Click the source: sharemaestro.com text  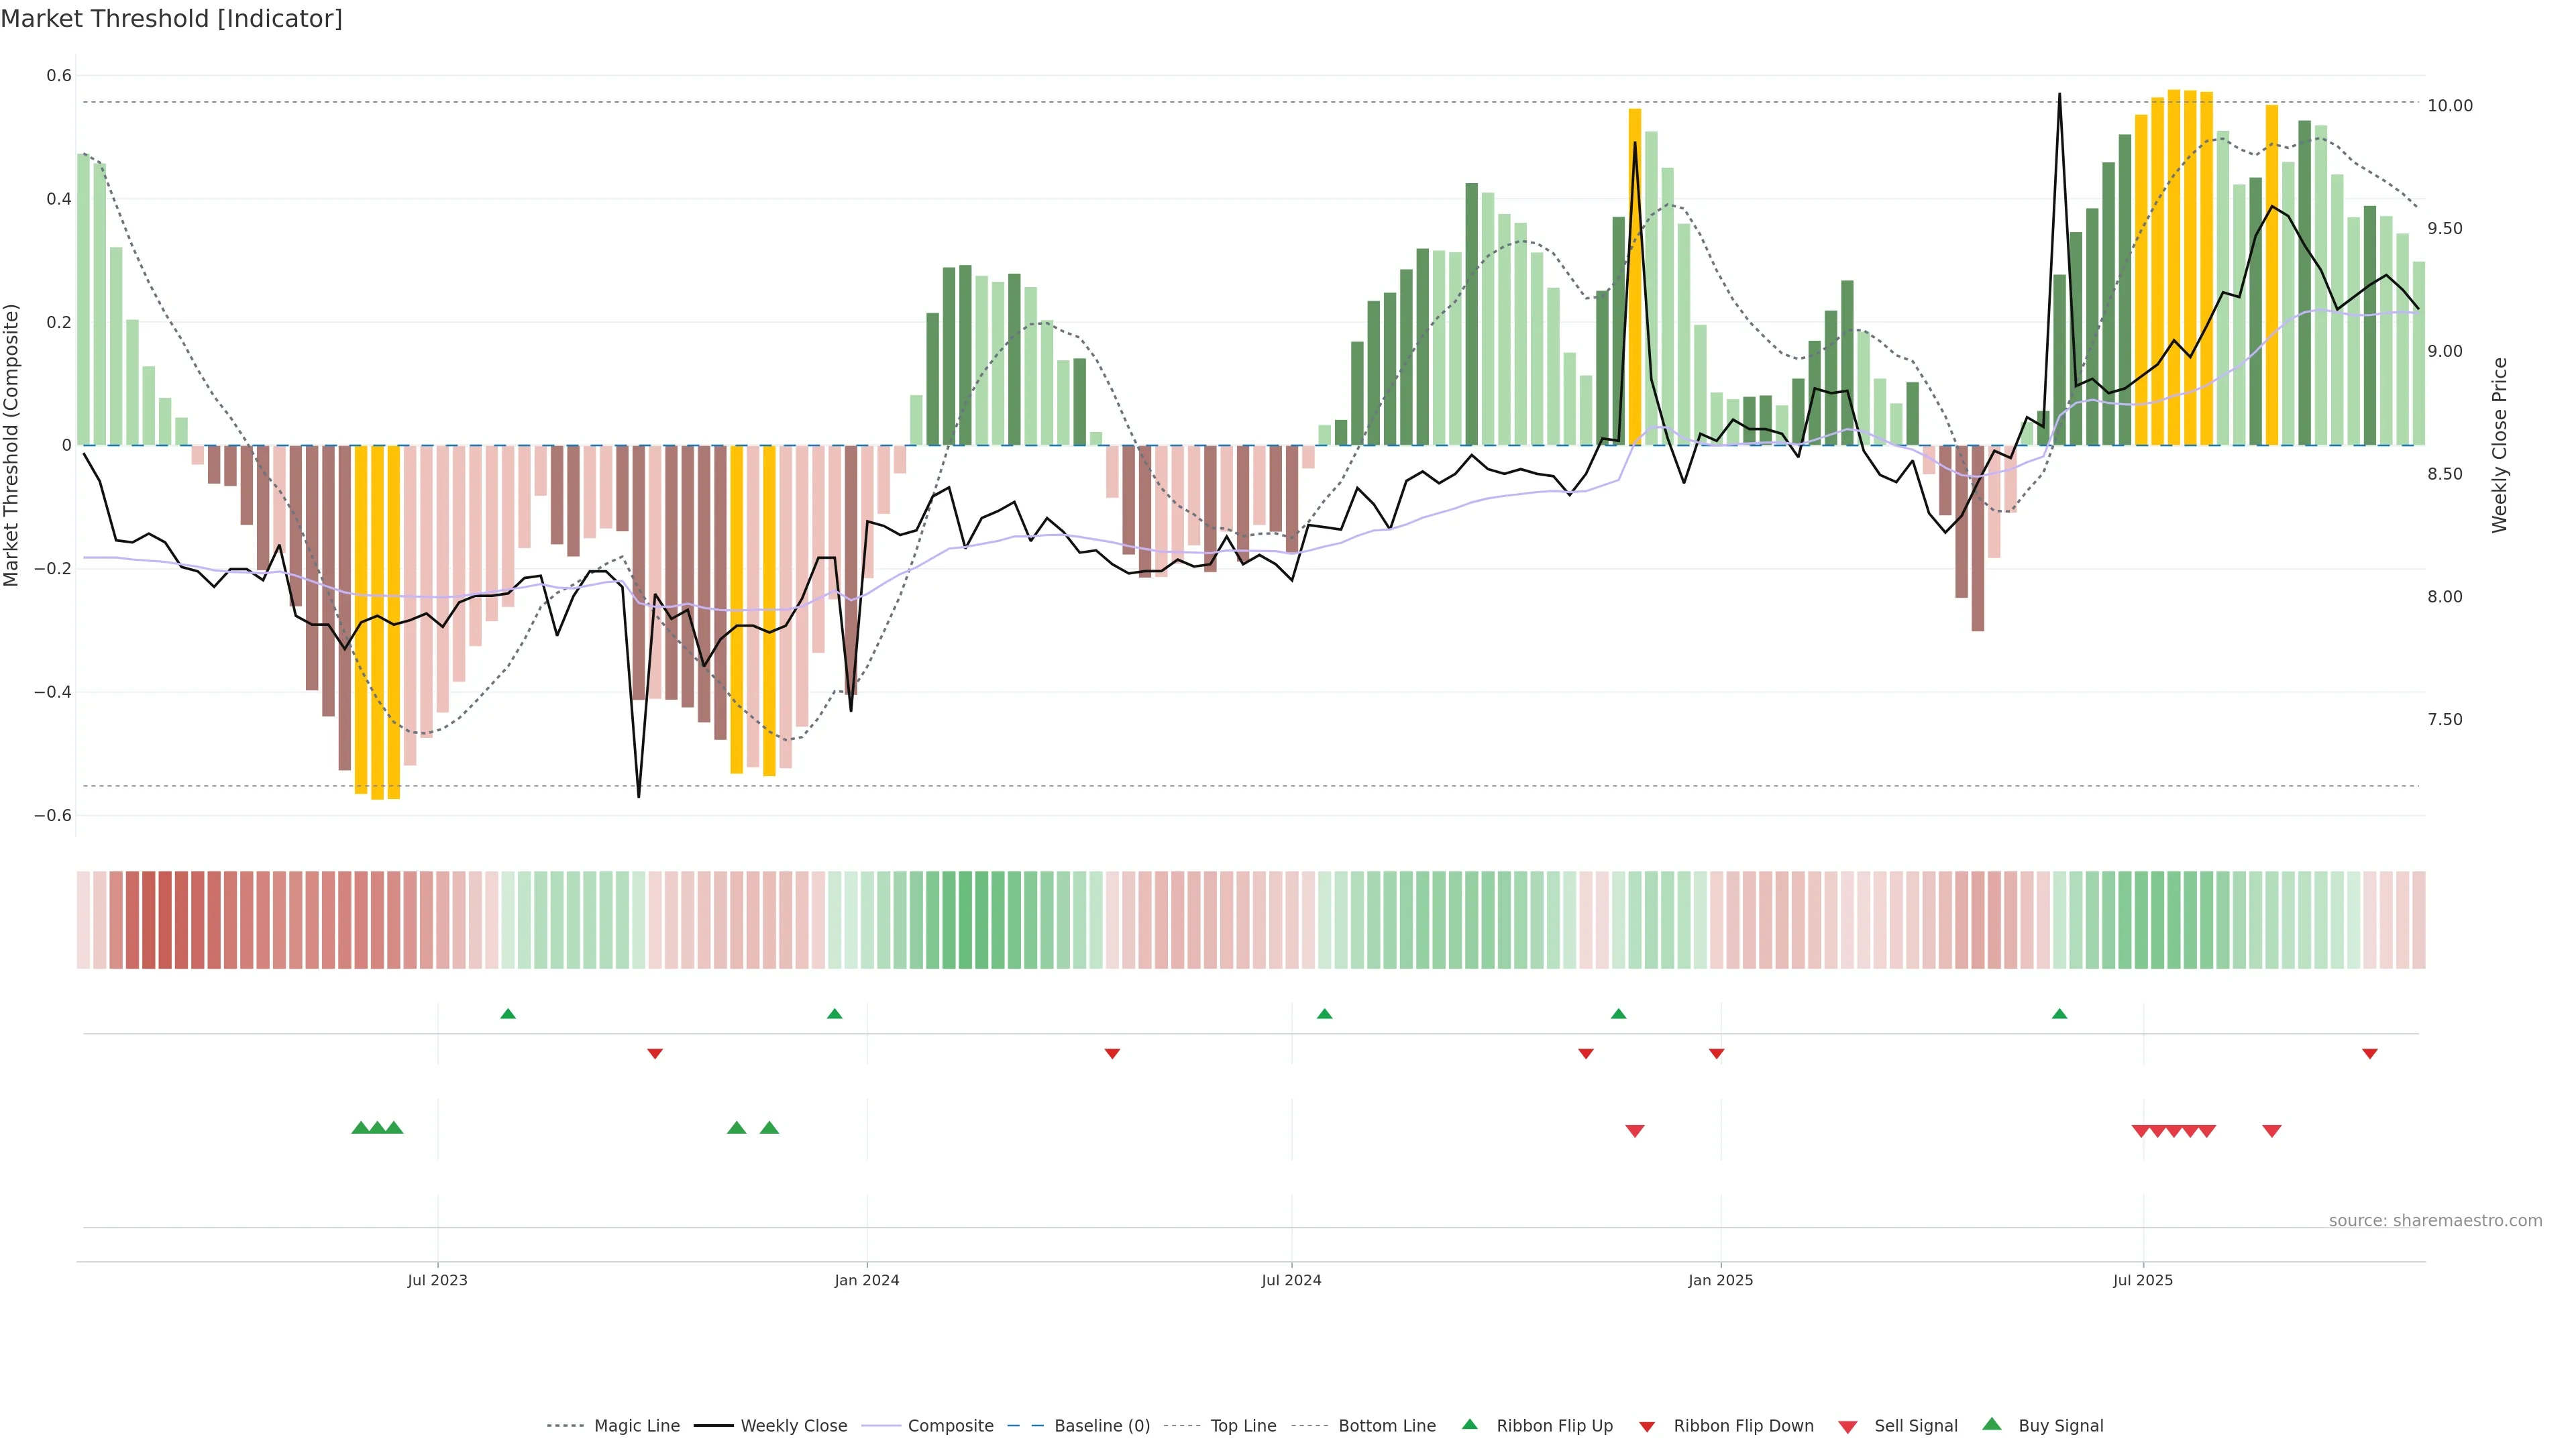click(x=2435, y=1221)
